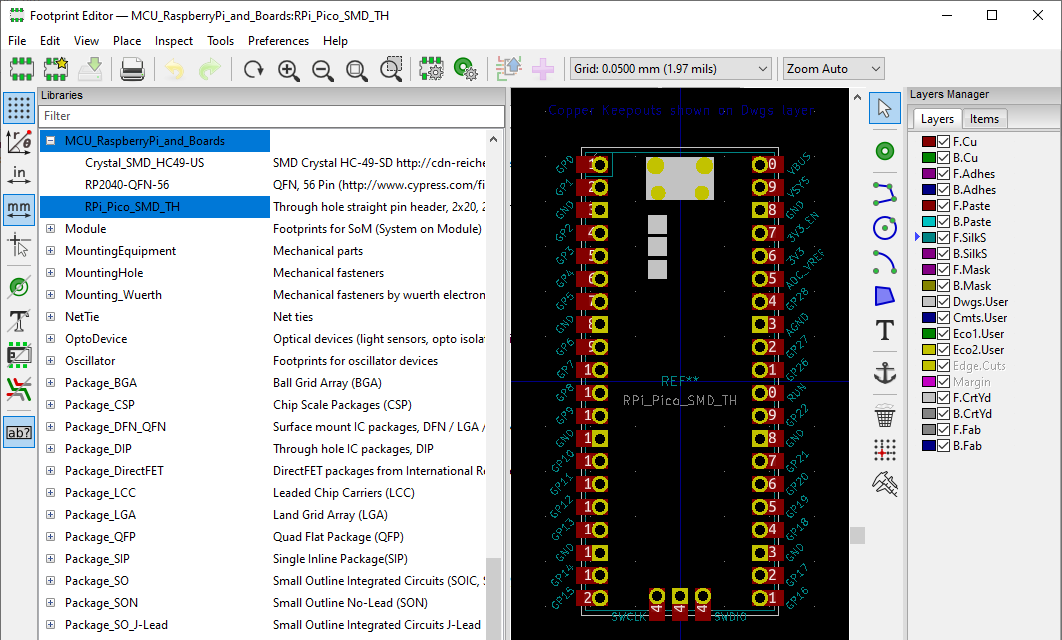Select the Add Pad tool
The height and width of the screenshot is (640, 1062).
(884, 150)
